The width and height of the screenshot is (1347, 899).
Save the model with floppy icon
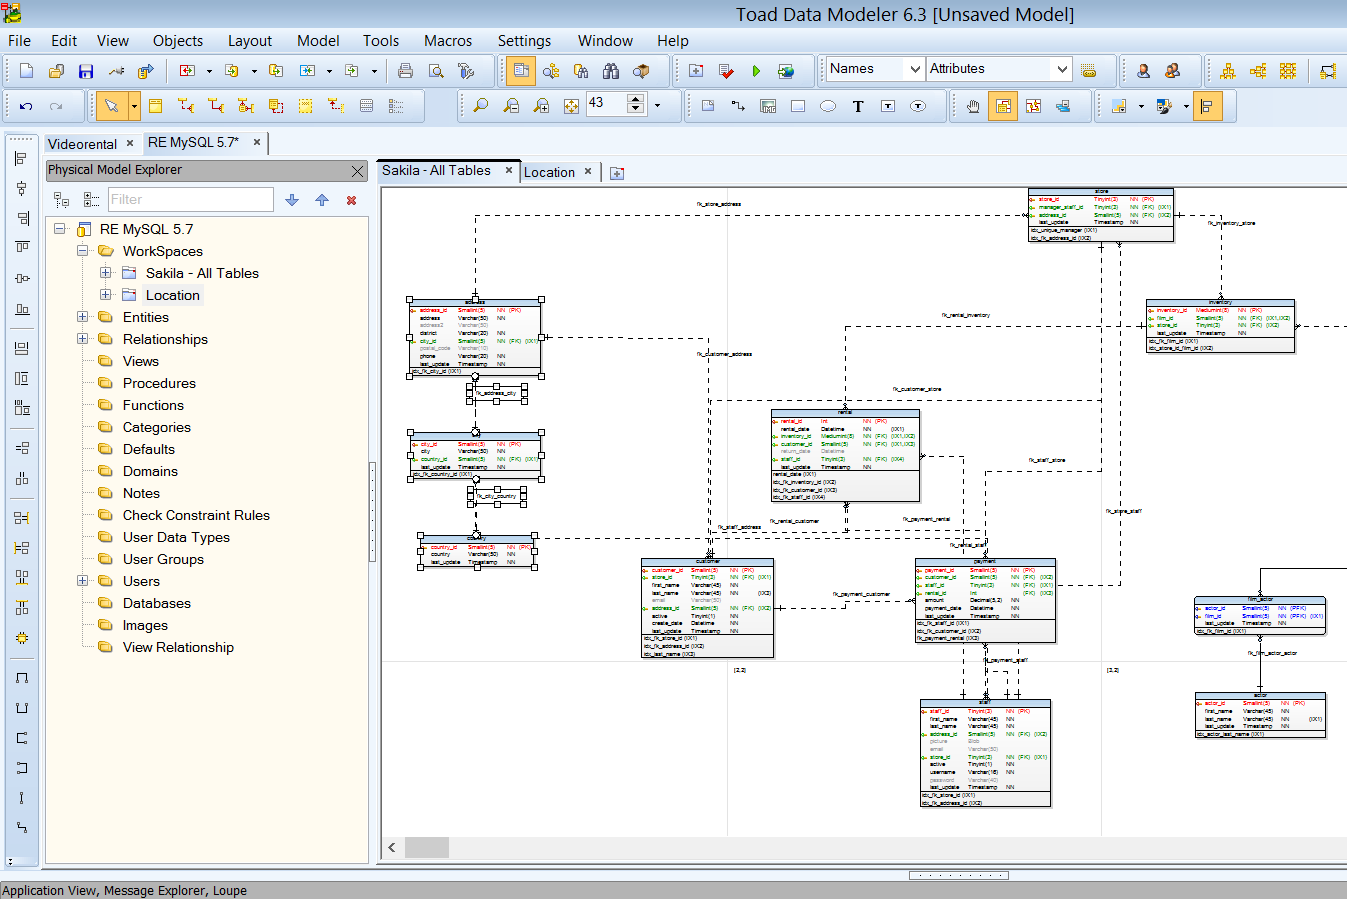[86, 71]
